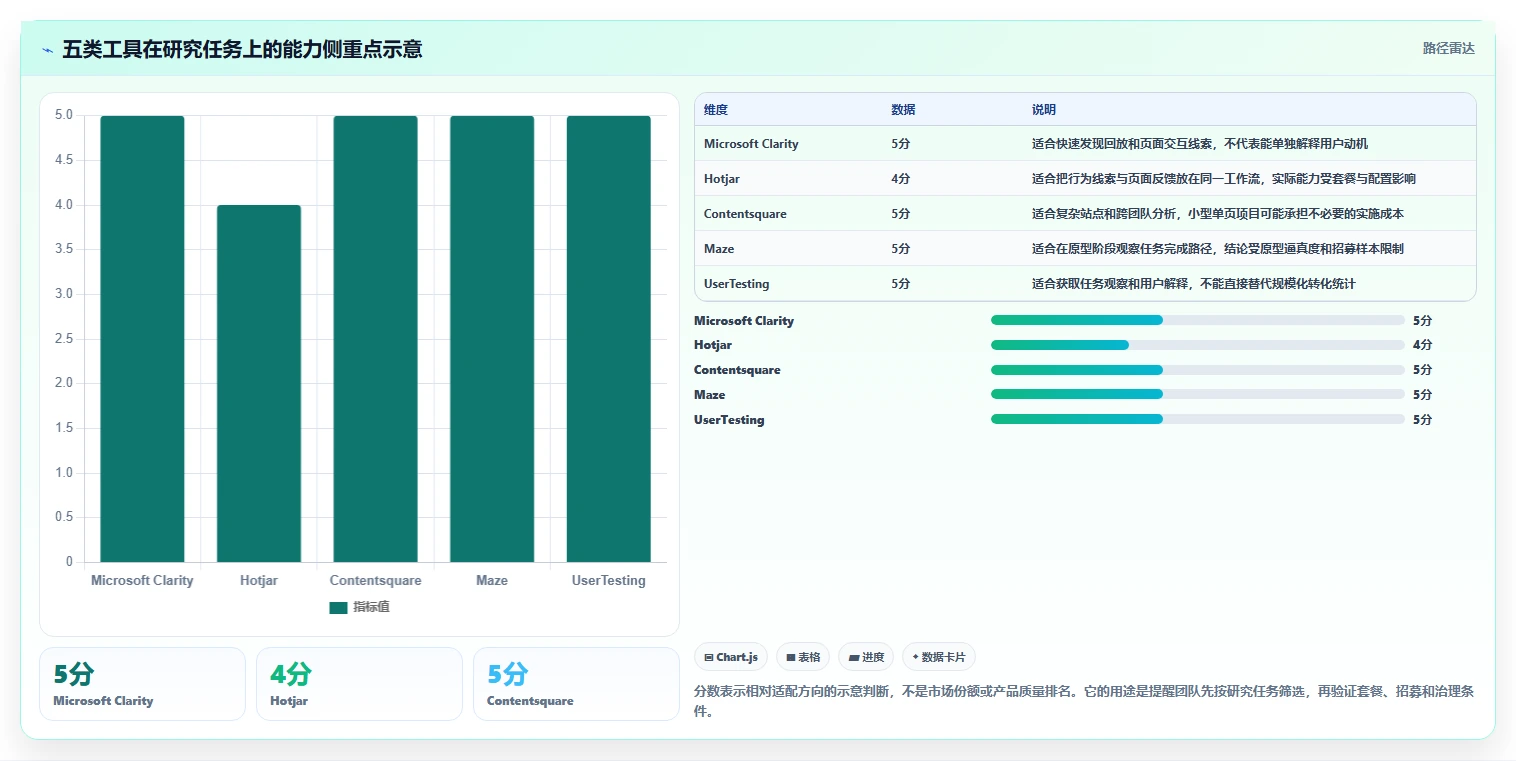Select the Chart.js chip
Viewport: 1516px width, 761px height.
pos(731,657)
